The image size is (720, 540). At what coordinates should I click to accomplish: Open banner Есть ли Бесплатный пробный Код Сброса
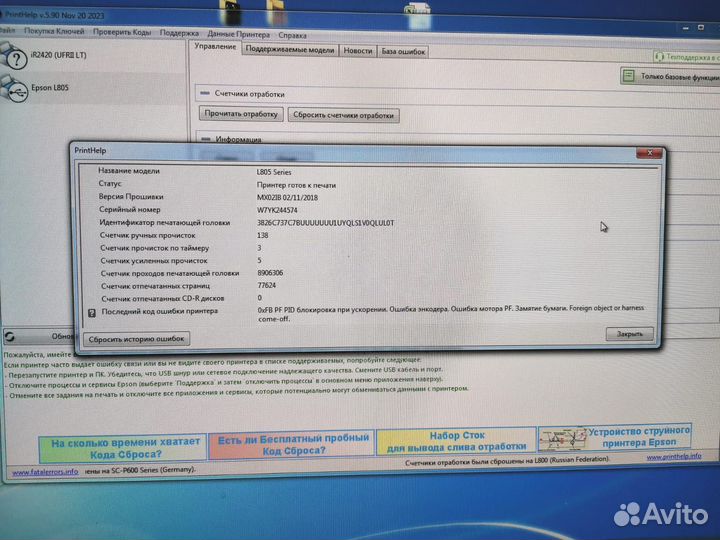[x=292, y=444]
